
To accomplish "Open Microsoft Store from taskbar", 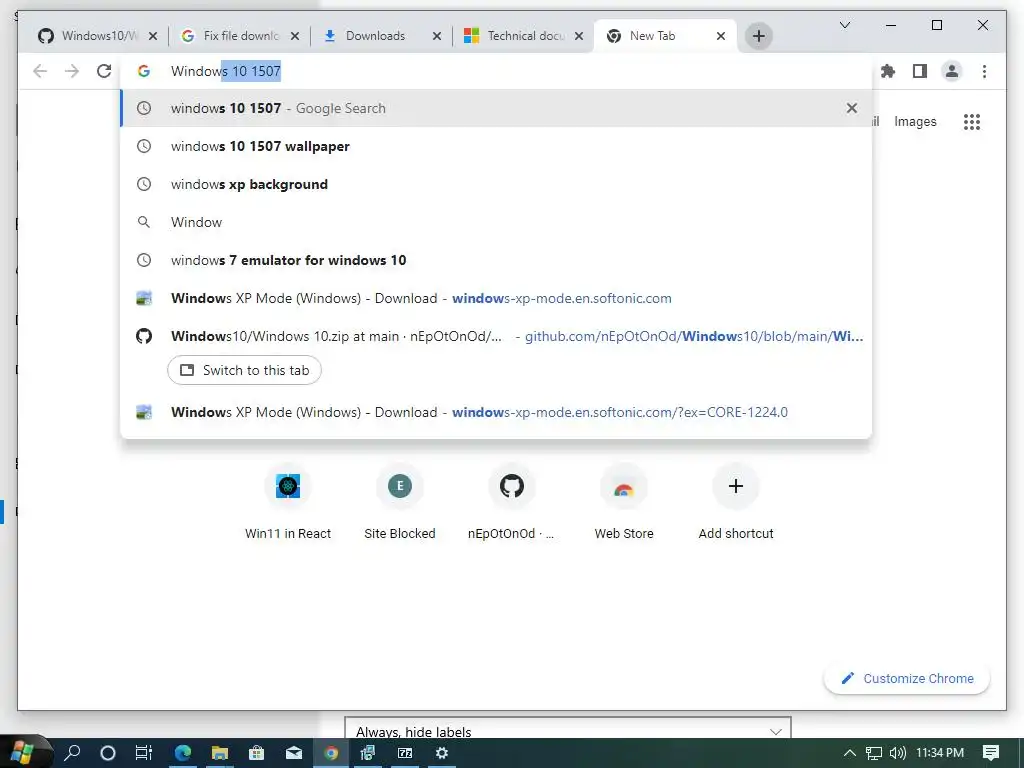I will 257,753.
